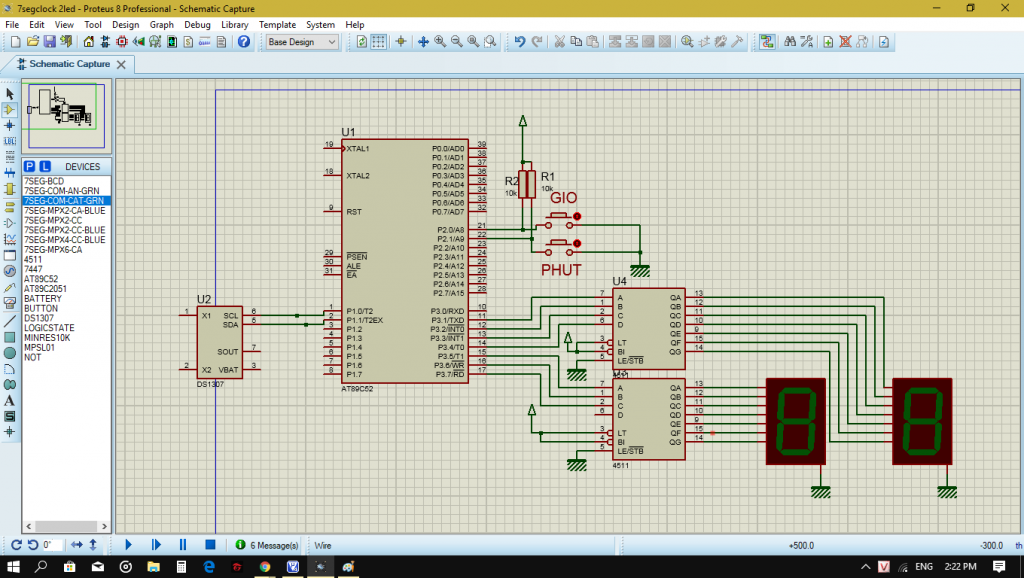Screen dimensions: 1024x578
Task: Toggle the wire autorouter icon
Action: click(767, 42)
